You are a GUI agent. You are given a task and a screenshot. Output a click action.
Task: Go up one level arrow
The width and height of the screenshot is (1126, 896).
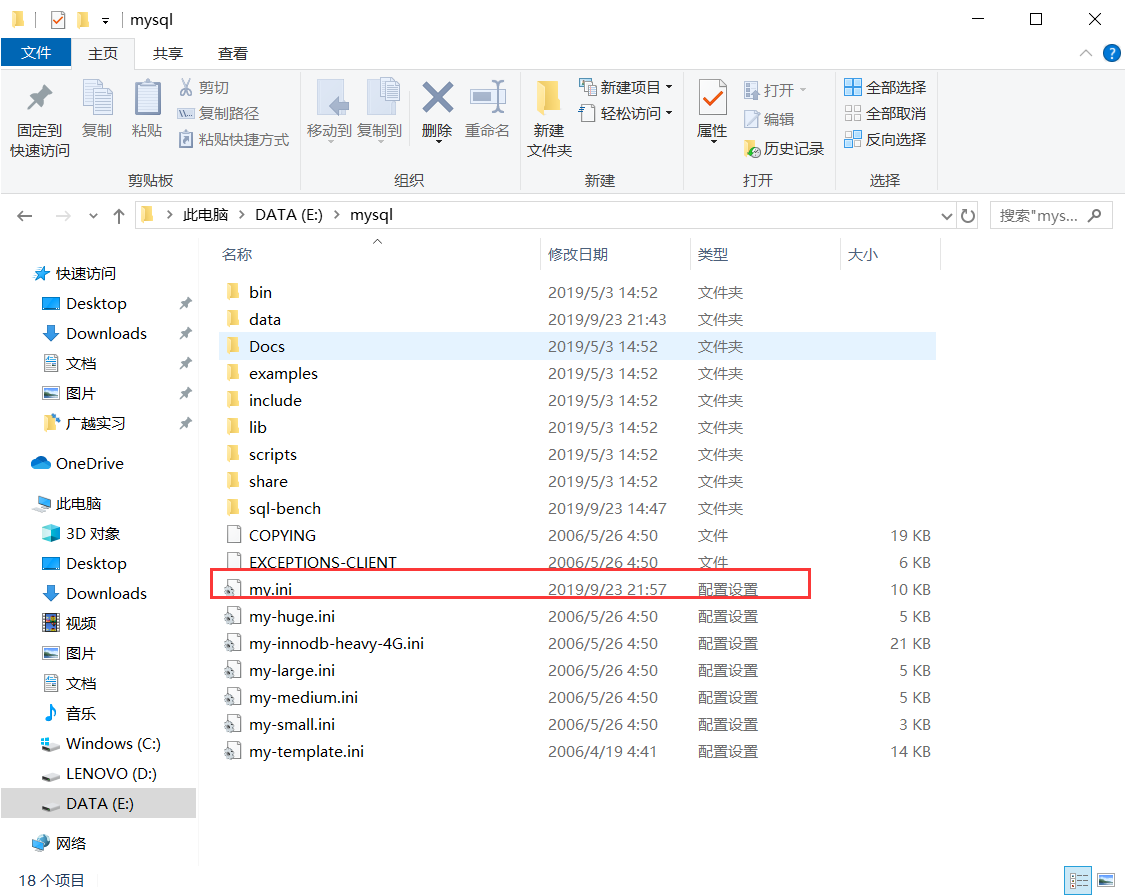click(118, 215)
